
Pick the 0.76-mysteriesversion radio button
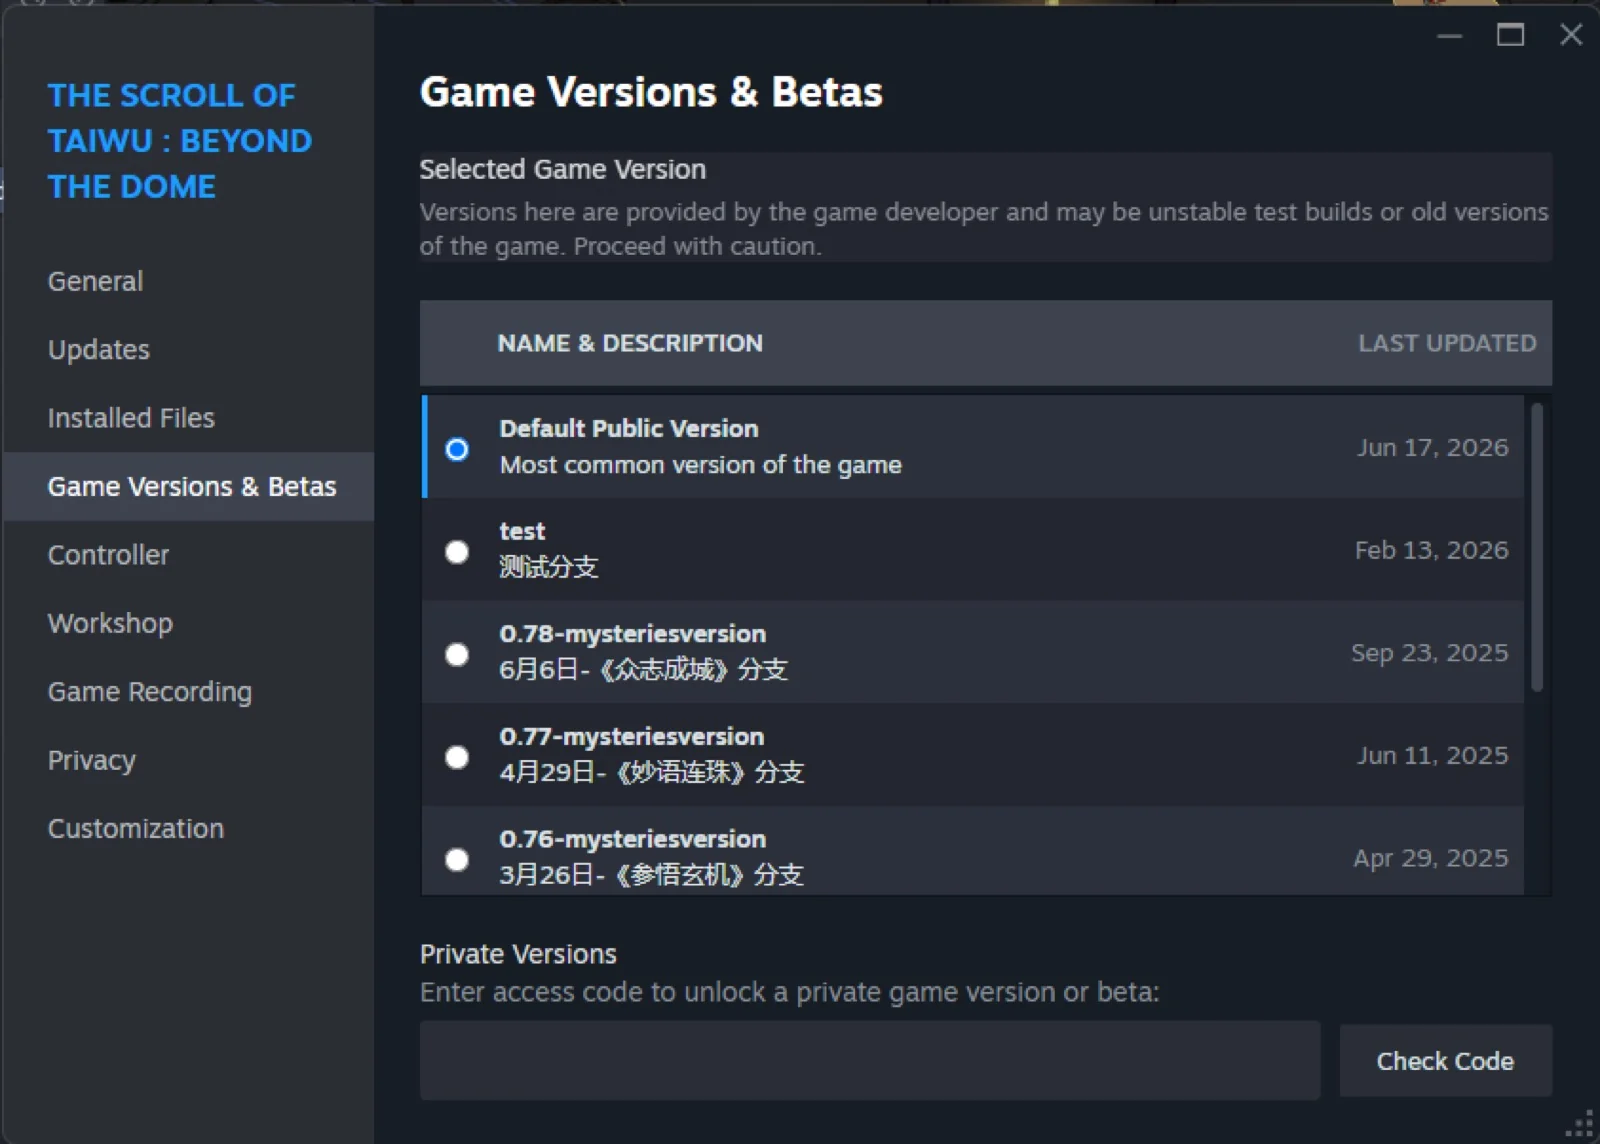pyautogui.click(x=457, y=860)
